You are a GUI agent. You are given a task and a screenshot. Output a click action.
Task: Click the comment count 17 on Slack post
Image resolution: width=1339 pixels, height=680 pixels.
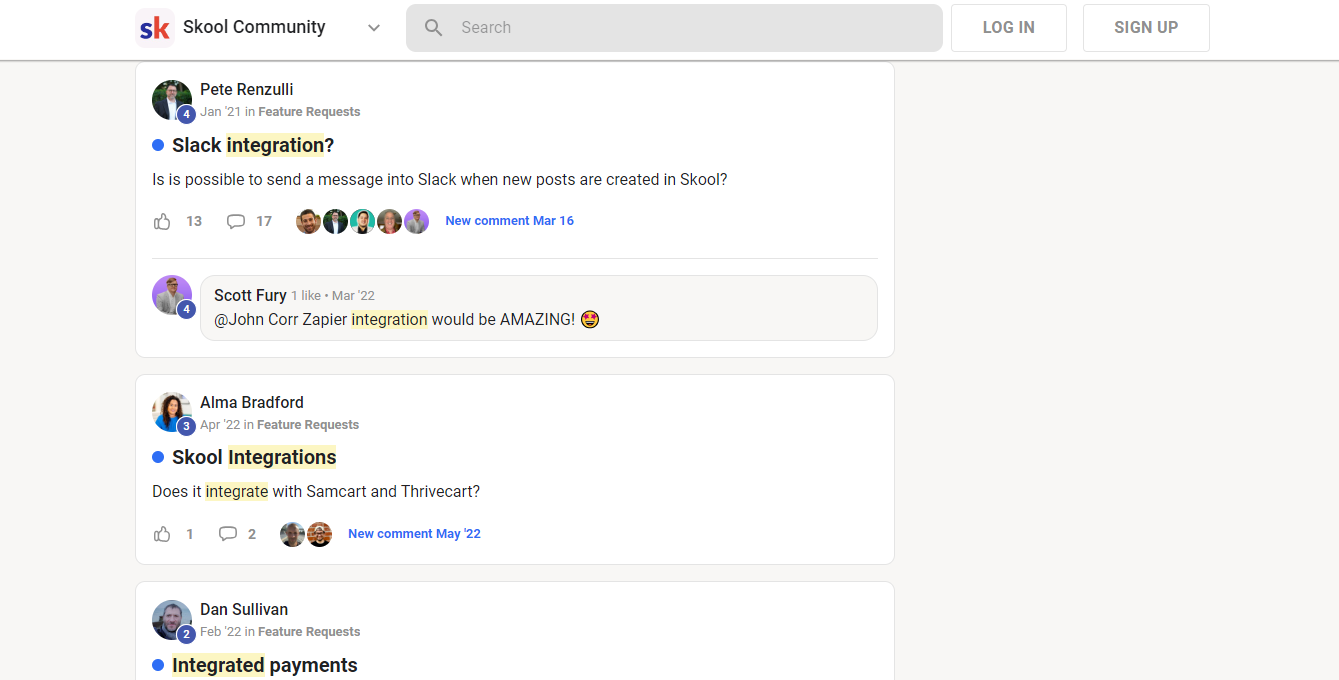point(264,221)
